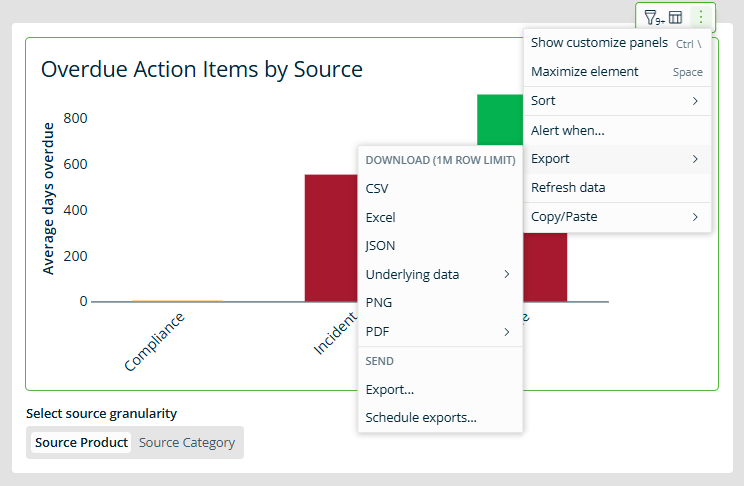Screen dimensions: 744x486
Task: Download as JSON format
Action: (381, 245)
